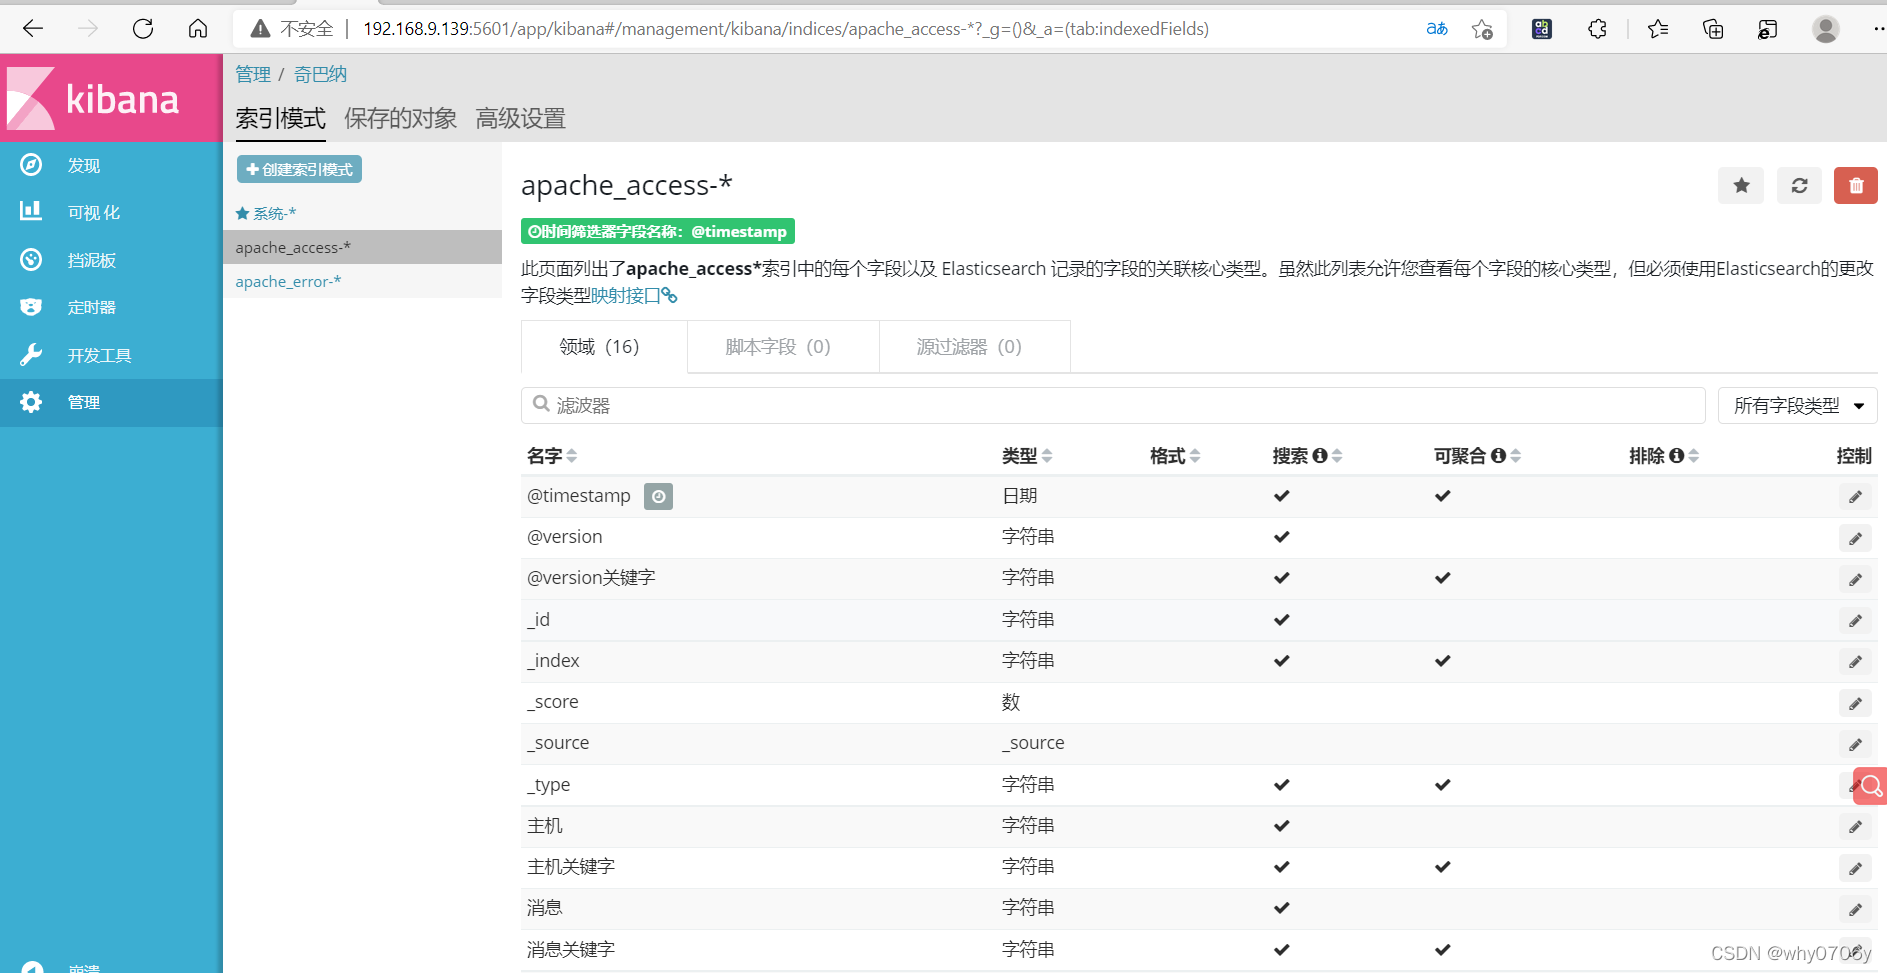This screenshot has width=1887, height=973.
Task: Open the 可视化 (Visualize) sidebar item
Action: pyautogui.click(x=111, y=212)
